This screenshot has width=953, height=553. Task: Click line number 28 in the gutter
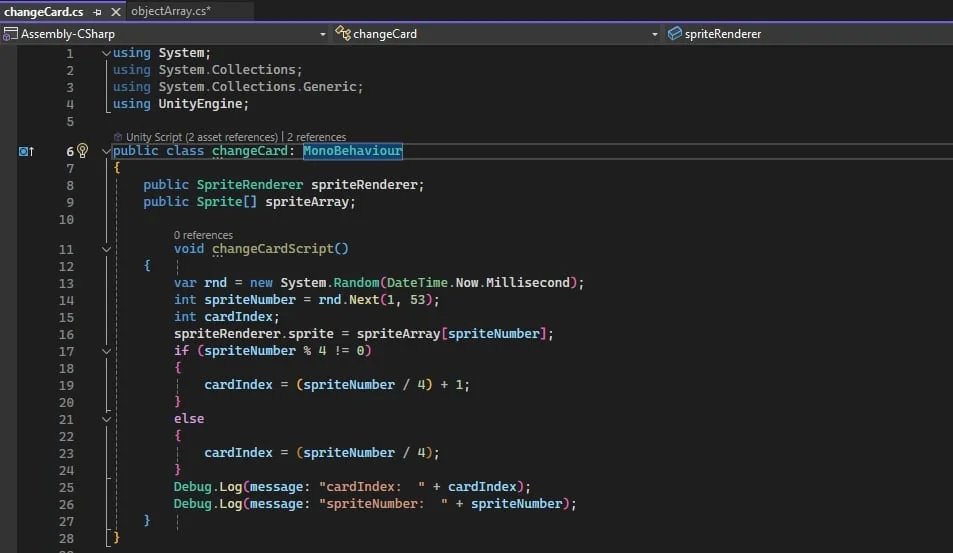(66, 539)
